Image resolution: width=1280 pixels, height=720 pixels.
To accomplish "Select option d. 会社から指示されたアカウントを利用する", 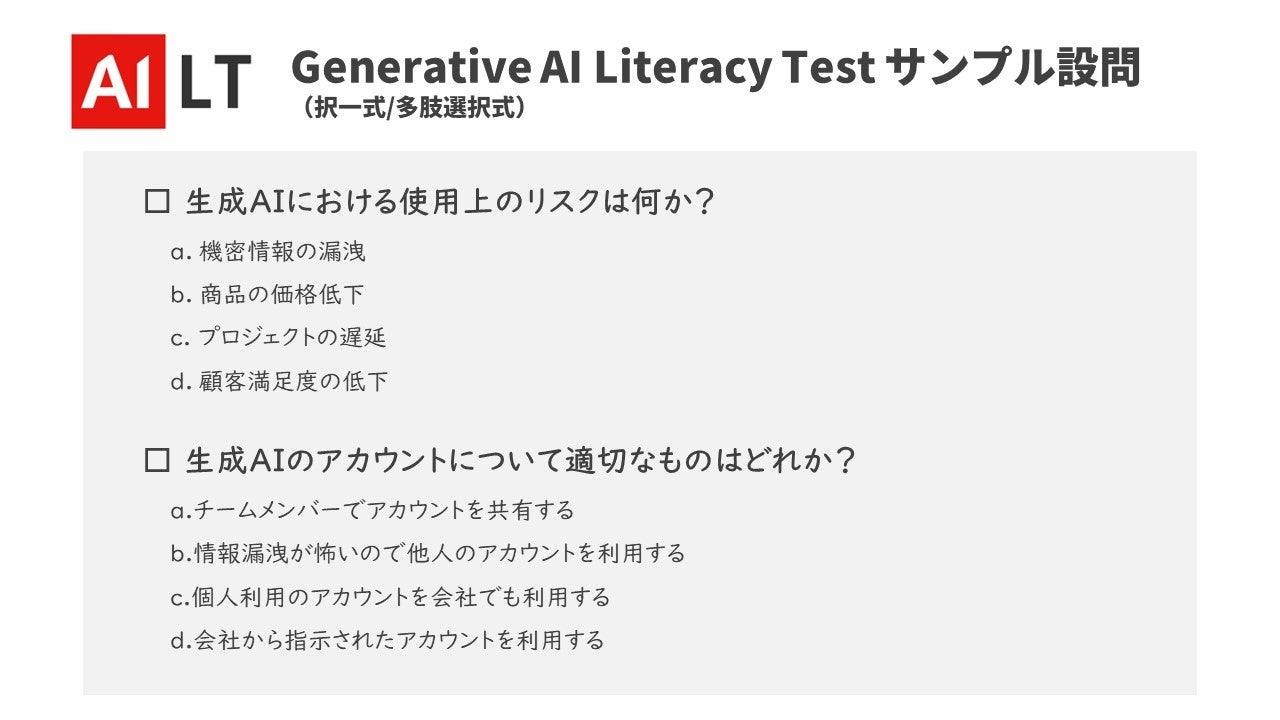I will 387,640.
